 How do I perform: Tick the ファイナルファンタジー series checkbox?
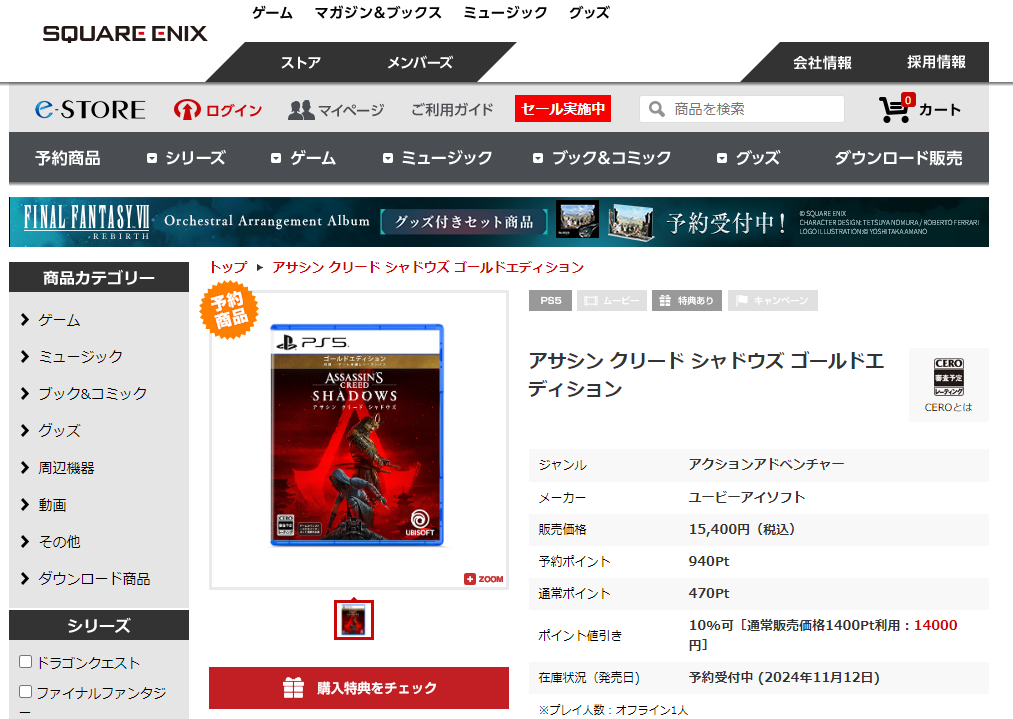tap(26, 692)
